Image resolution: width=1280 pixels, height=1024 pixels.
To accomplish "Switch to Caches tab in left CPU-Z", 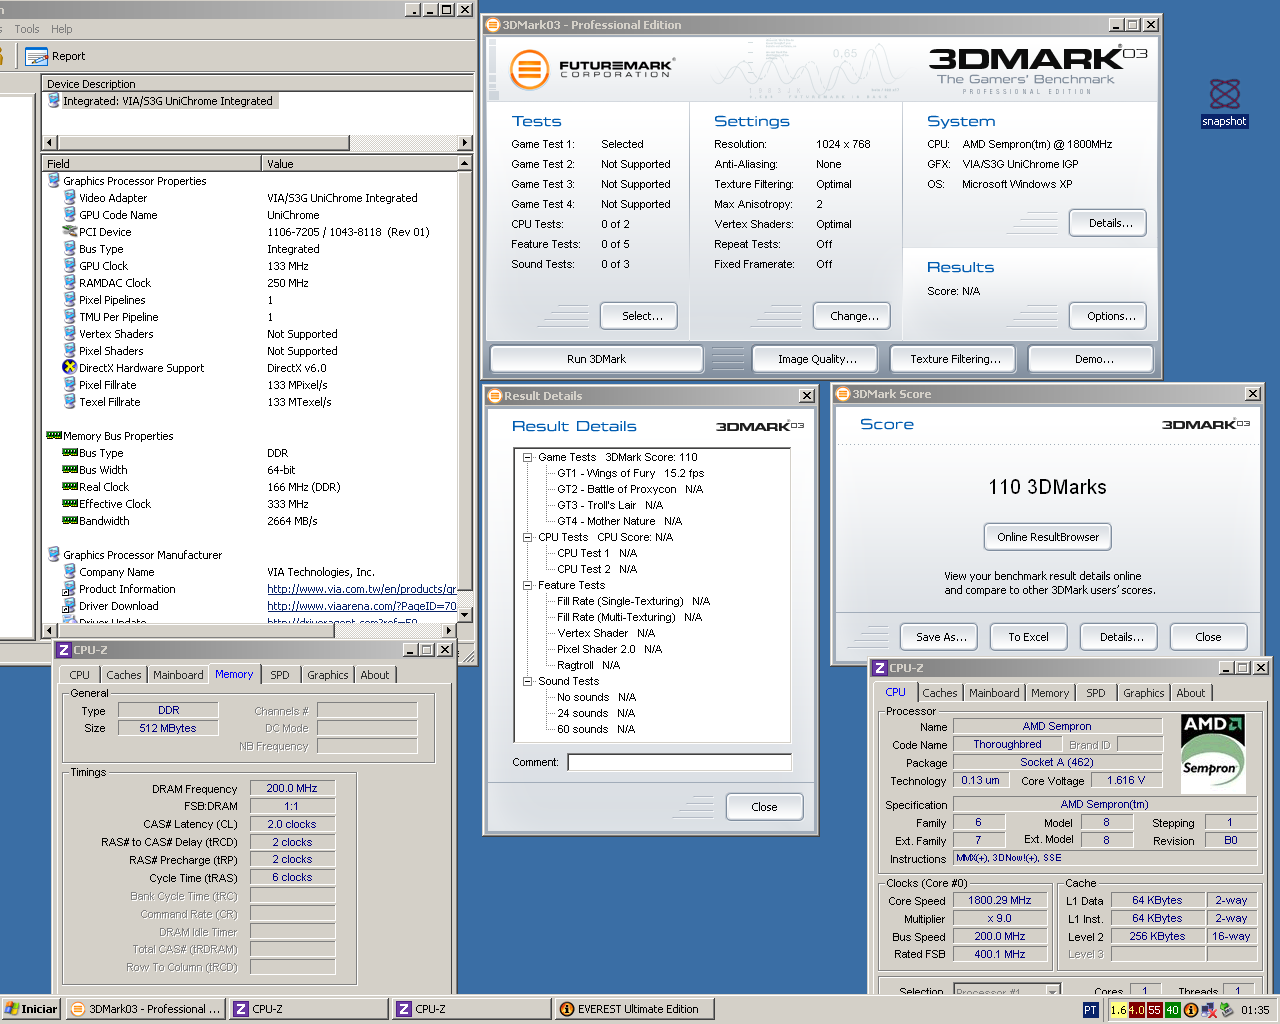I will click(x=124, y=675).
